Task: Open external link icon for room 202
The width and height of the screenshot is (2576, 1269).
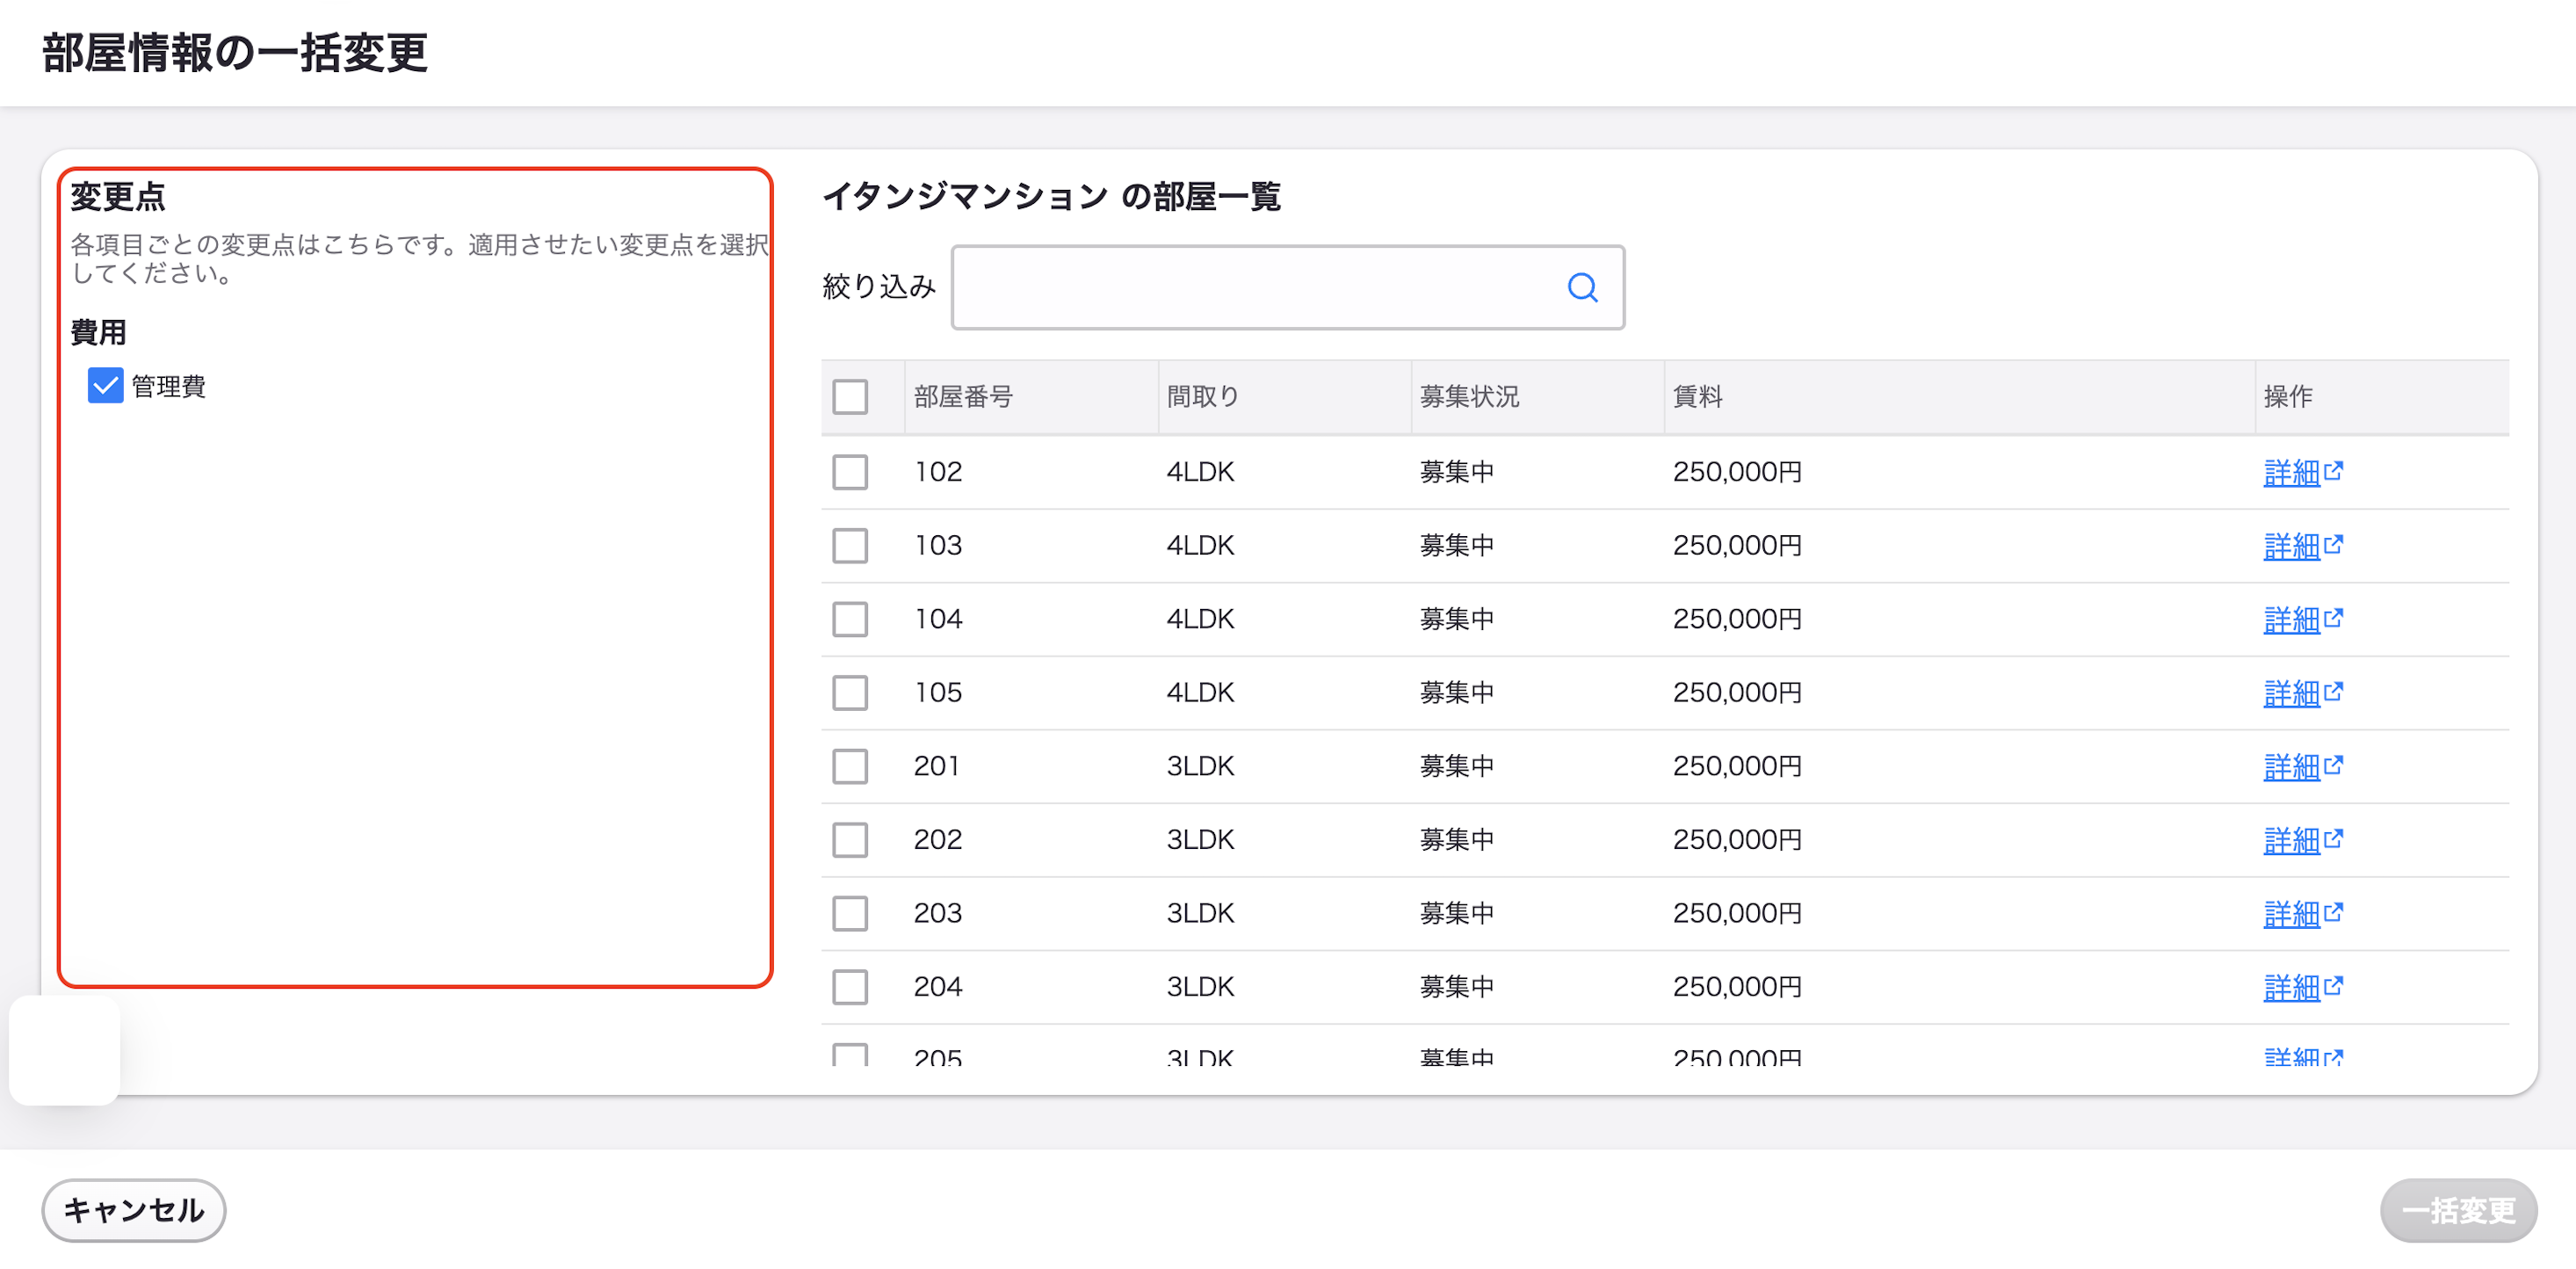Action: coord(2333,839)
